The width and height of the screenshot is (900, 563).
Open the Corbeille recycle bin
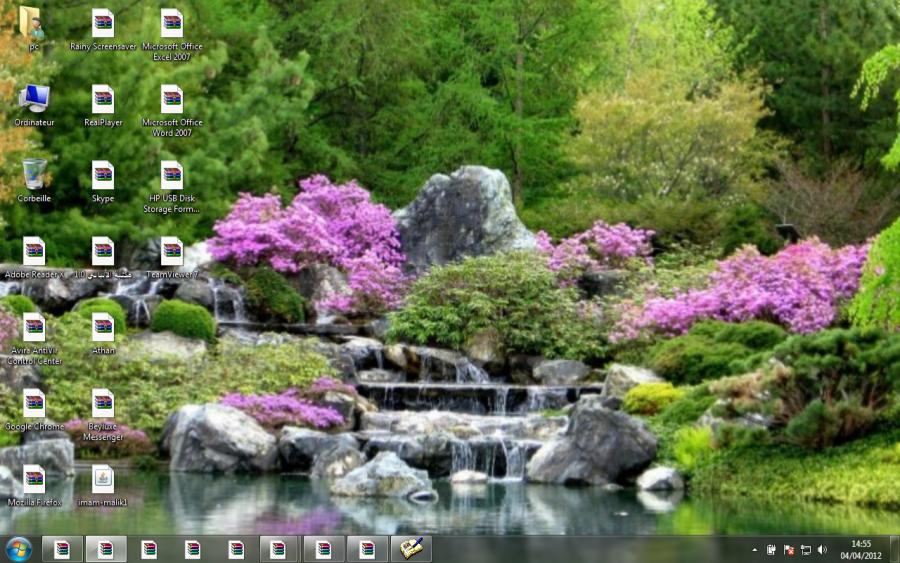34,175
